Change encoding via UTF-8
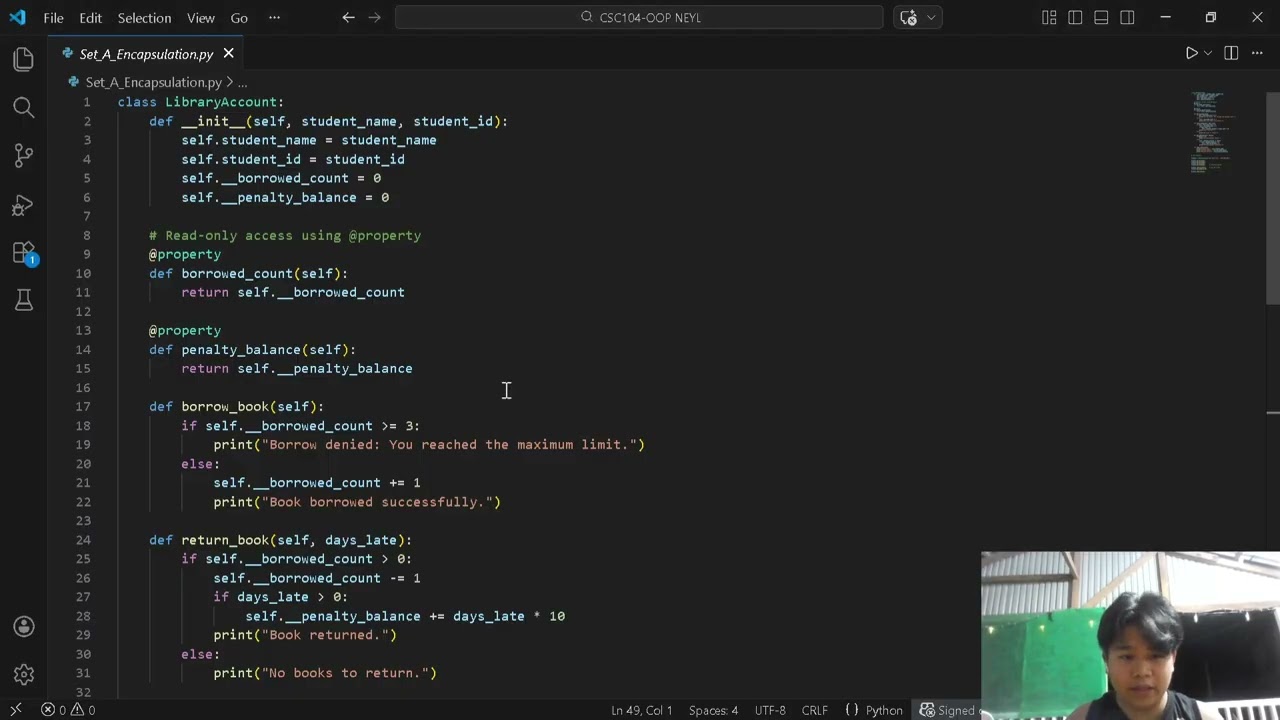1280x720 pixels. pos(770,710)
